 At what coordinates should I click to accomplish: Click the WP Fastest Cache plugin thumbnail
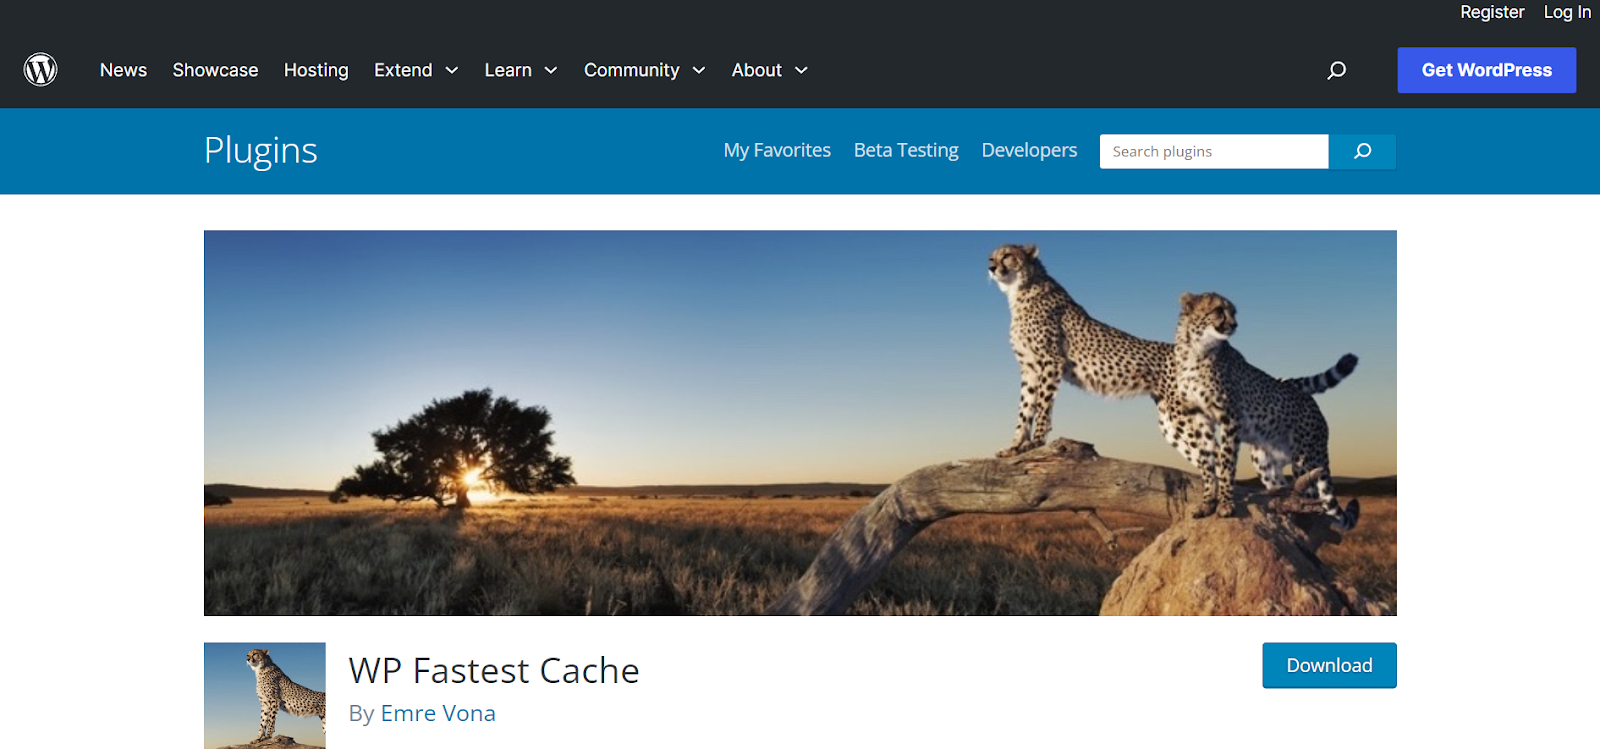[x=265, y=695]
